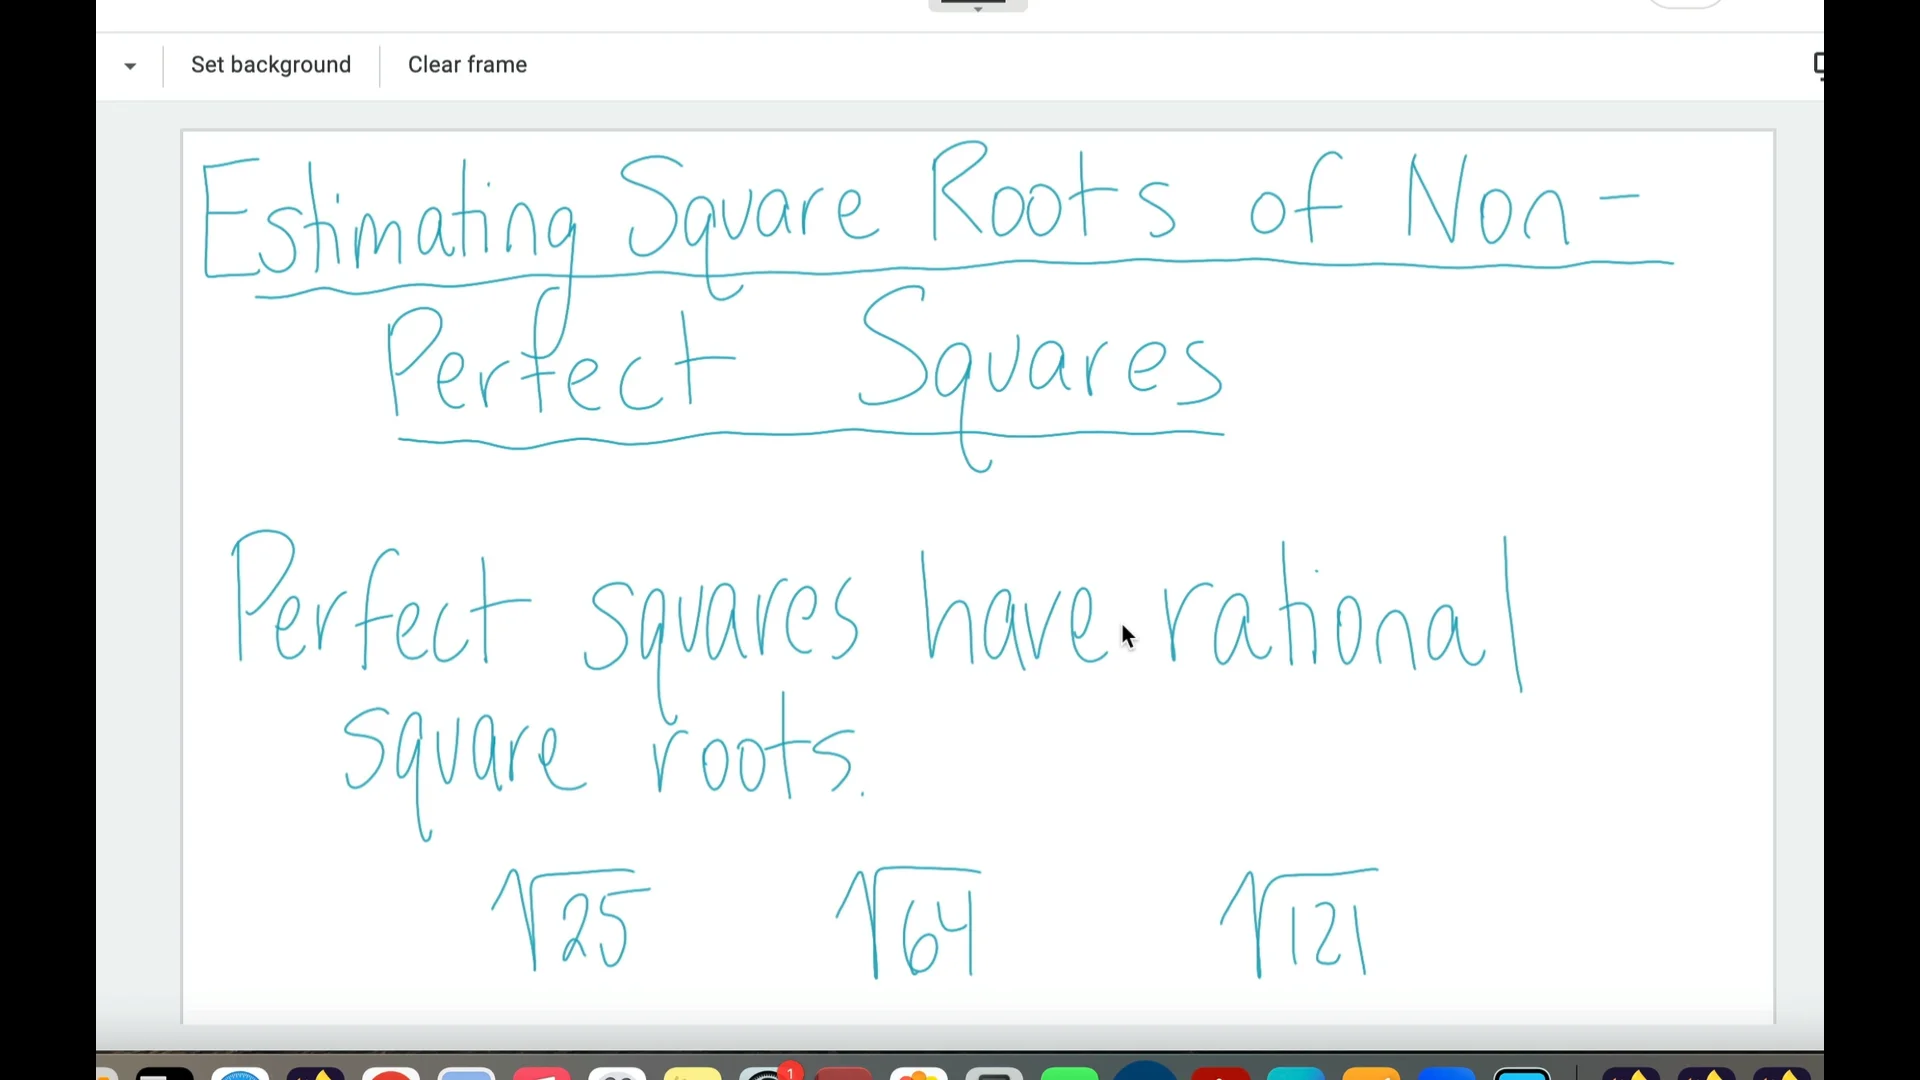1920x1080 pixels.
Task: Click the handwritten square root of 25
Action: point(570,919)
